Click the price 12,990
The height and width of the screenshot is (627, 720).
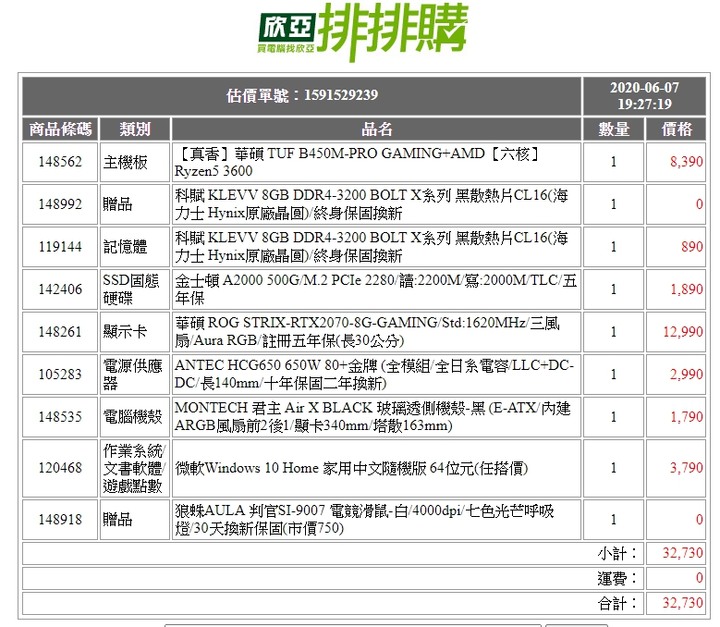[x=683, y=332]
